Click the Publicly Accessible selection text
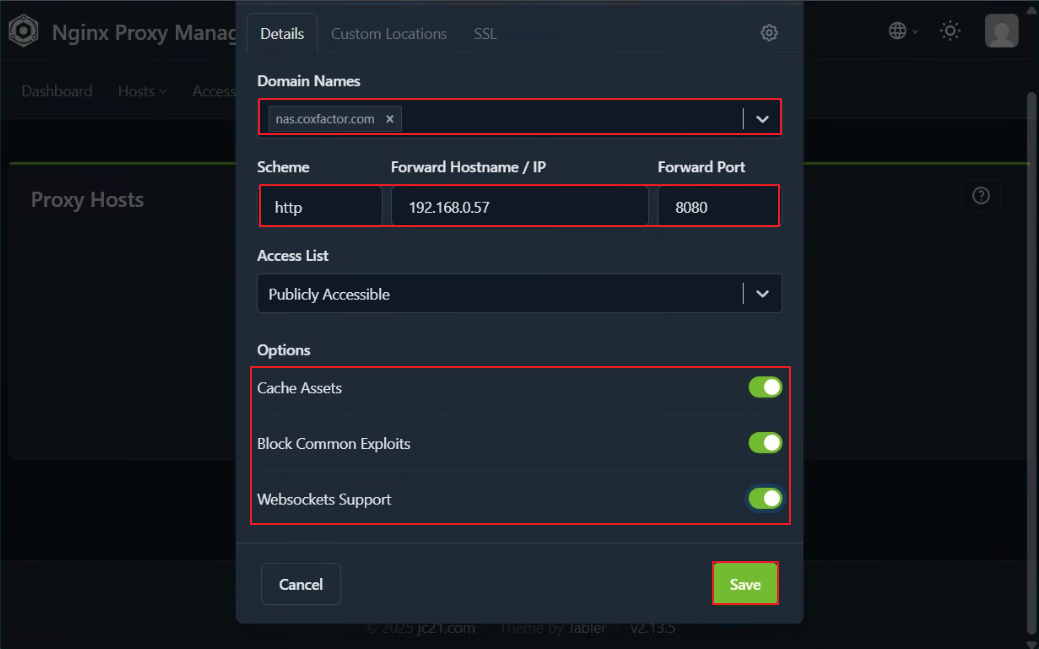Image resolution: width=1039 pixels, height=649 pixels. [x=329, y=294]
